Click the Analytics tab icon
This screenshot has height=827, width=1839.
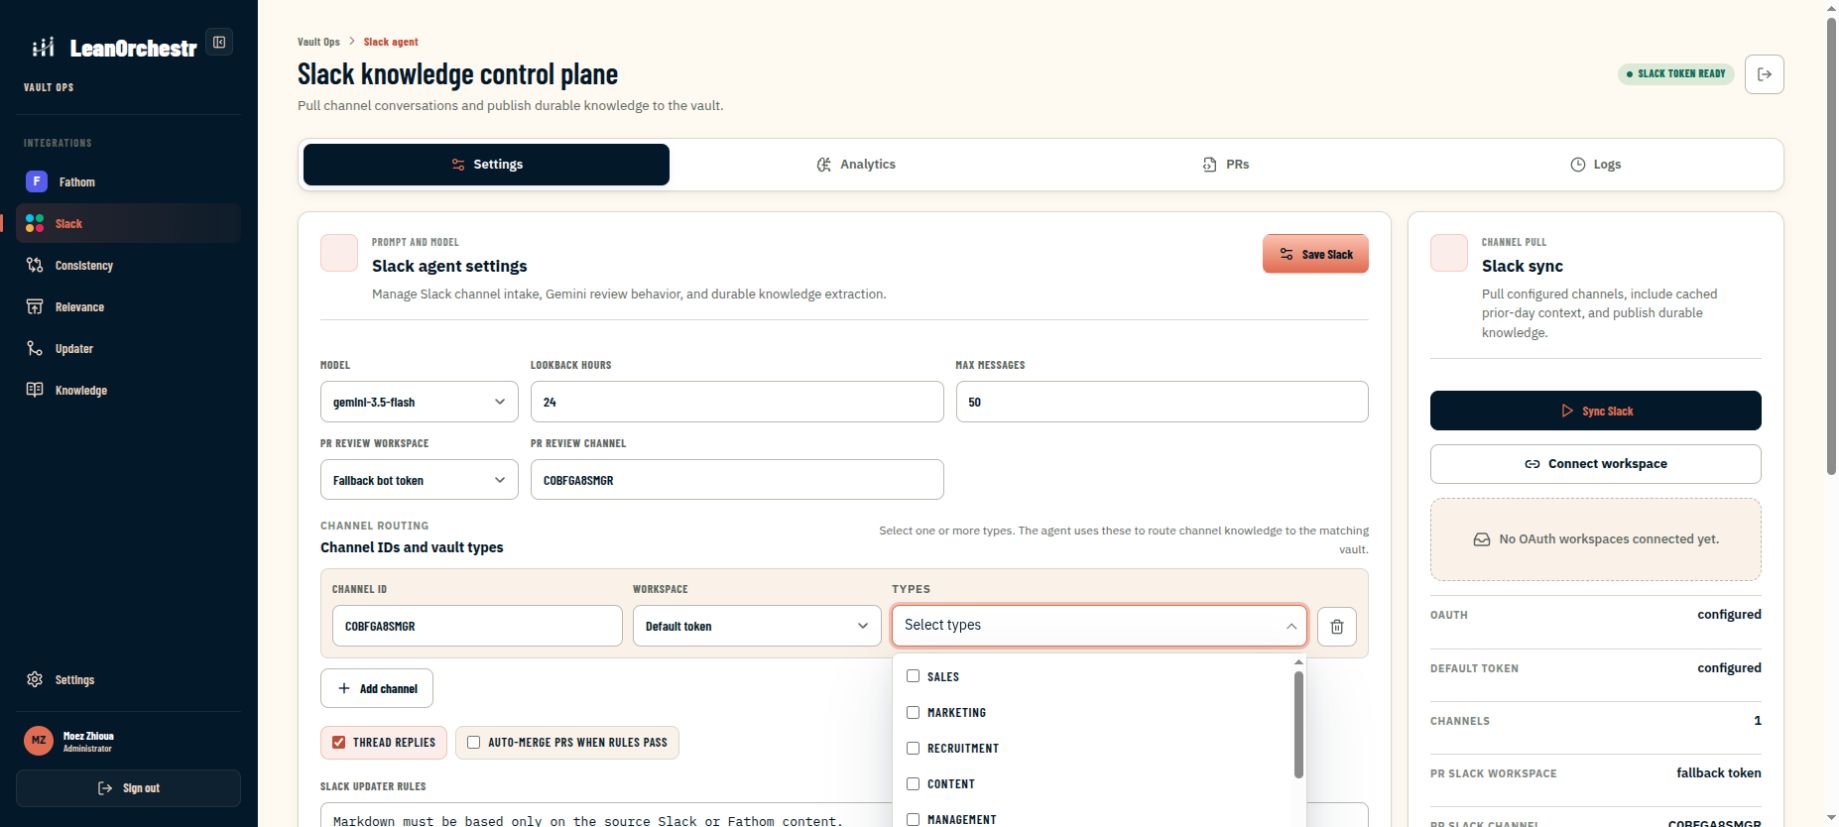point(824,164)
